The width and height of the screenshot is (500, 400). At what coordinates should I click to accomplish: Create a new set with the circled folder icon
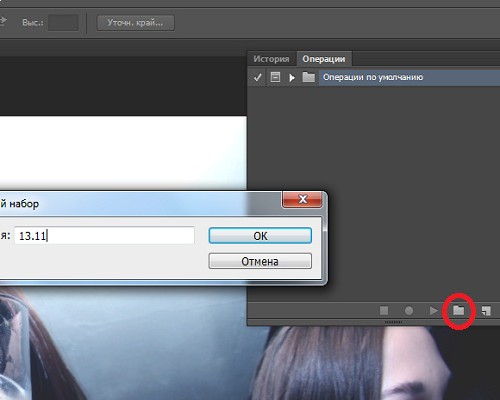click(459, 311)
